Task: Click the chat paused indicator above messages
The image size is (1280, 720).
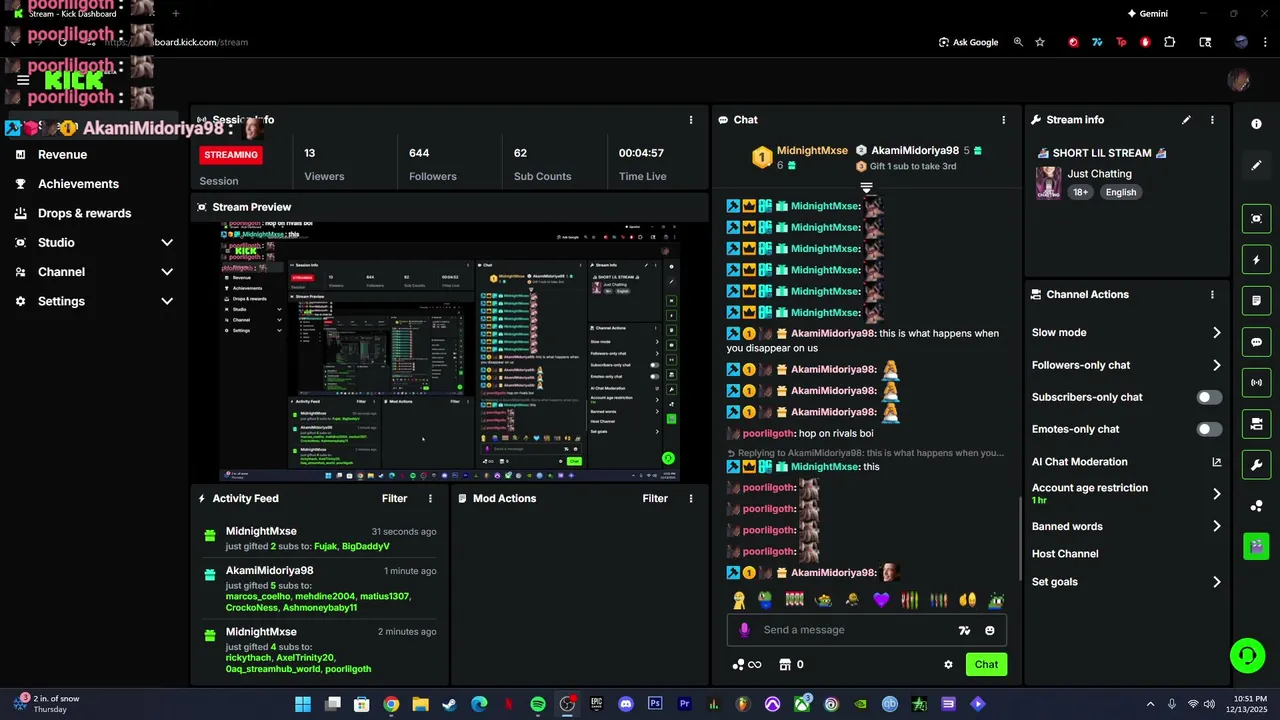Action: (866, 188)
